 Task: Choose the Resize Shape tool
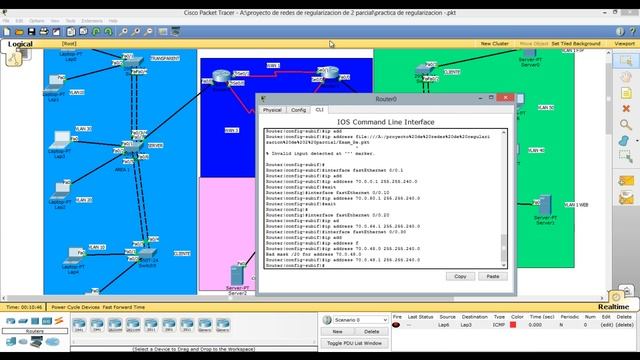[x=626, y=157]
